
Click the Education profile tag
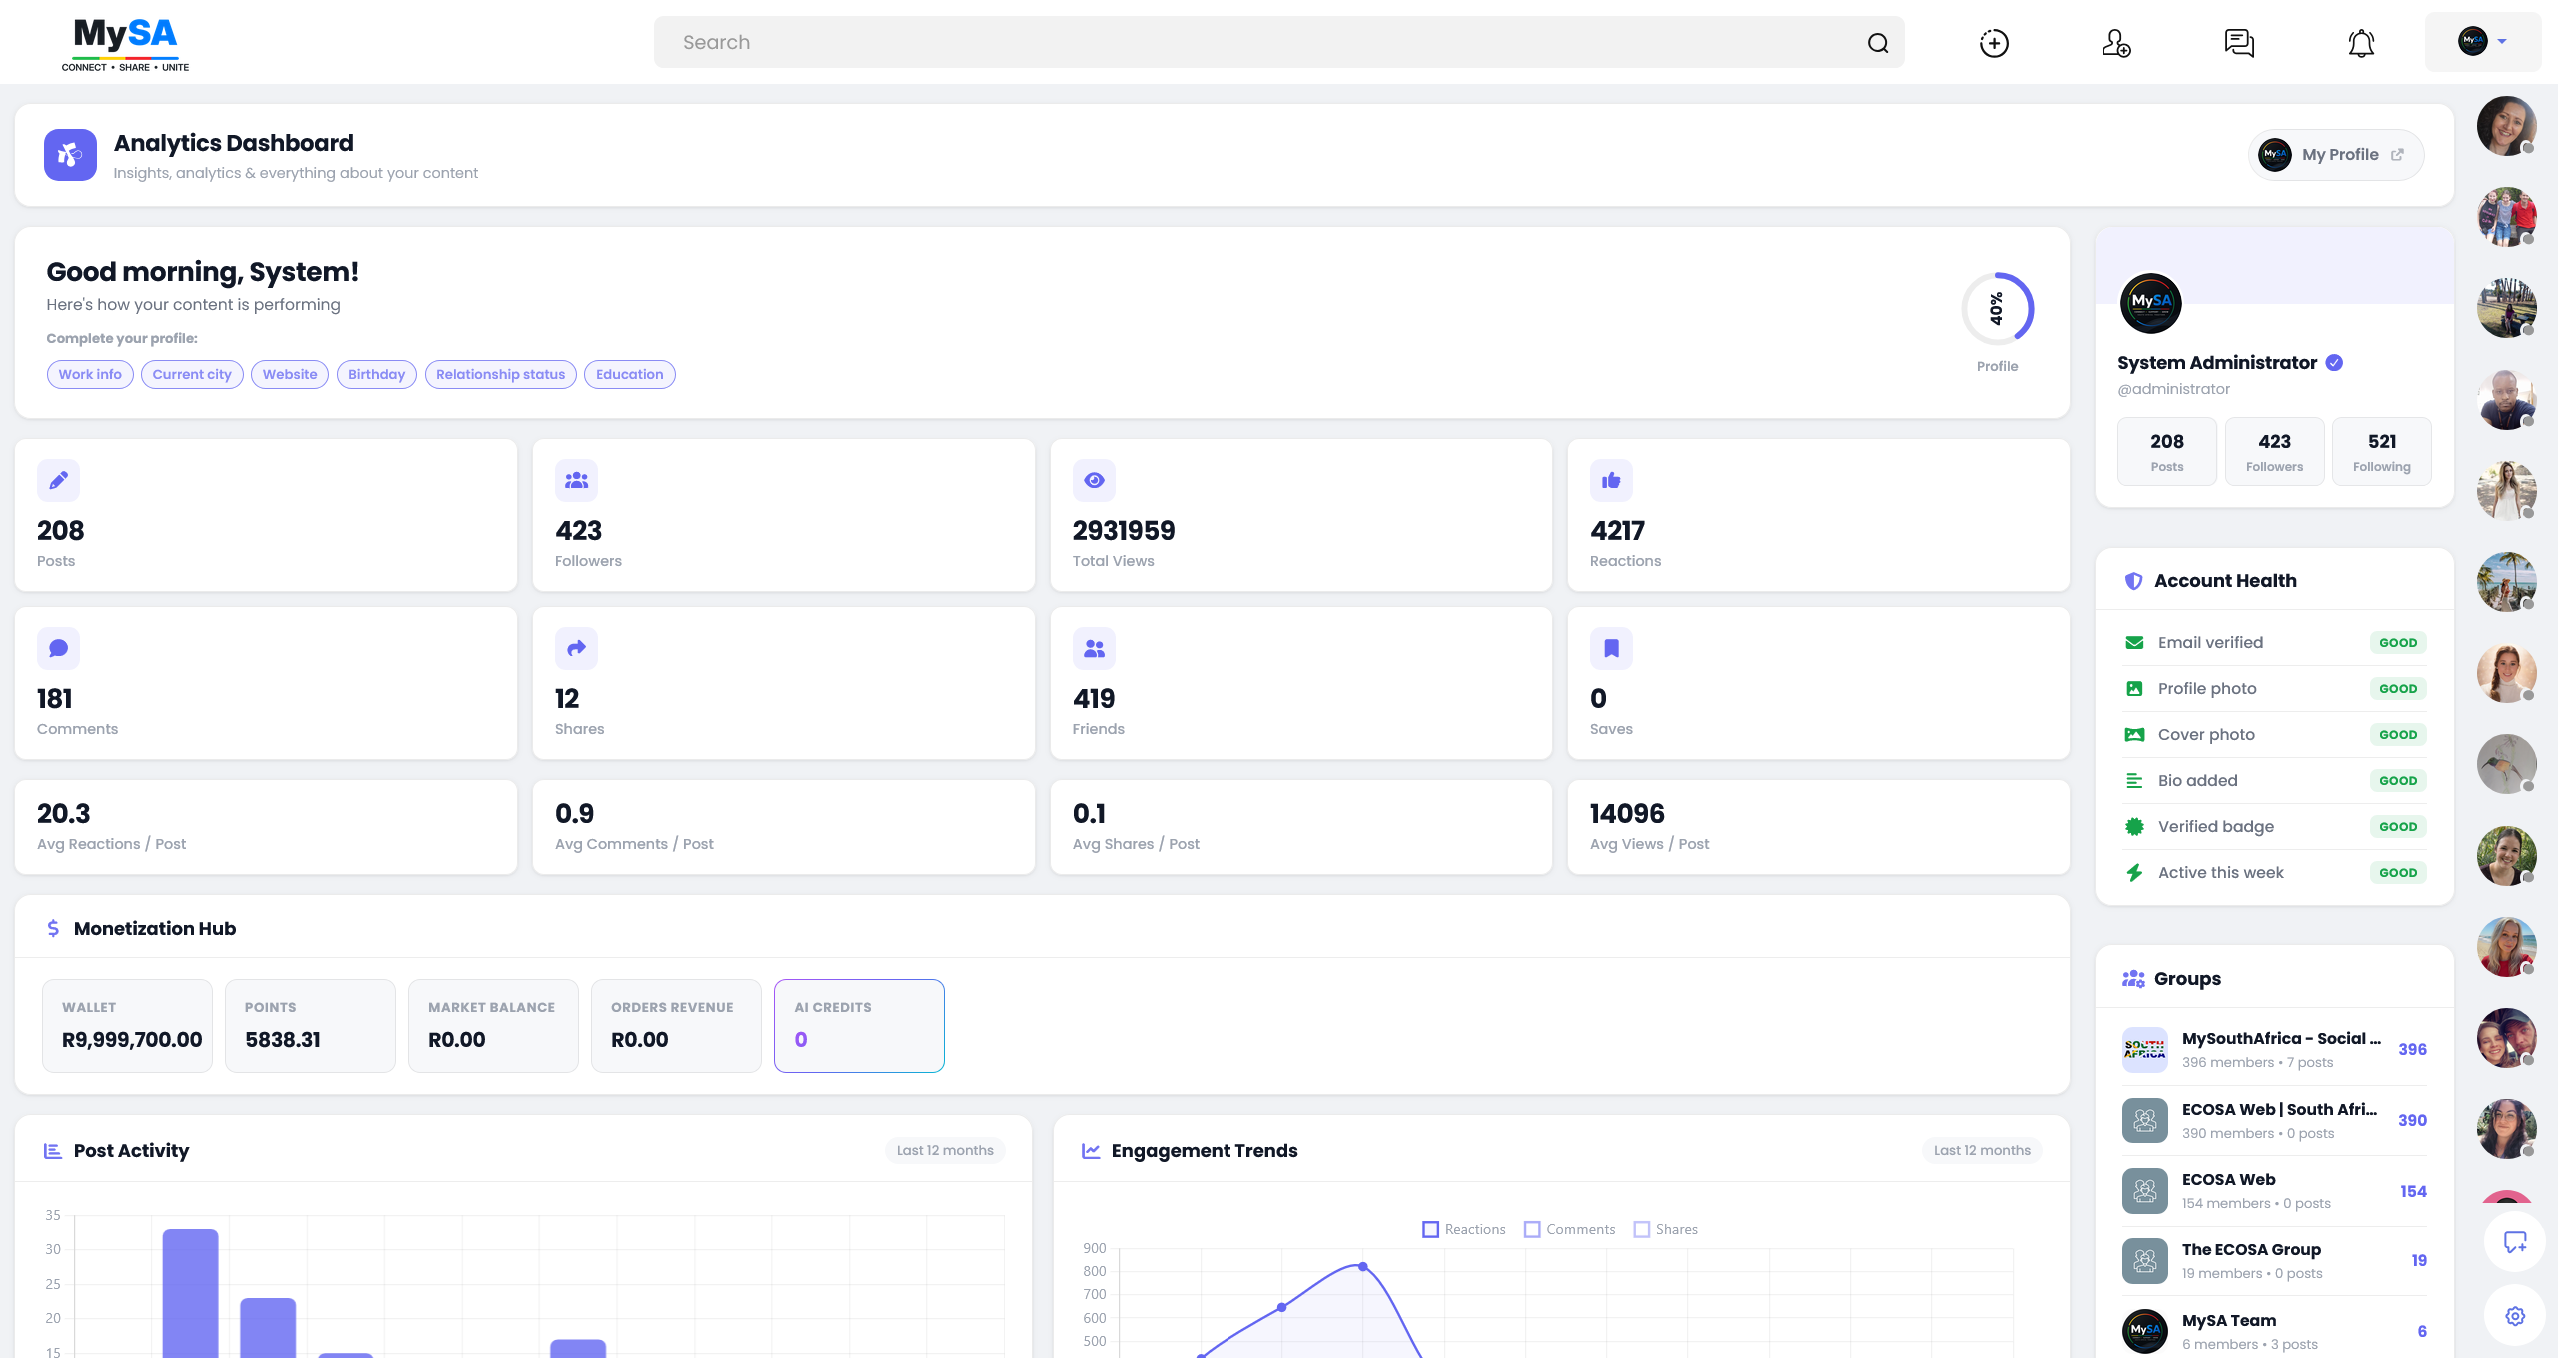point(629,375)
